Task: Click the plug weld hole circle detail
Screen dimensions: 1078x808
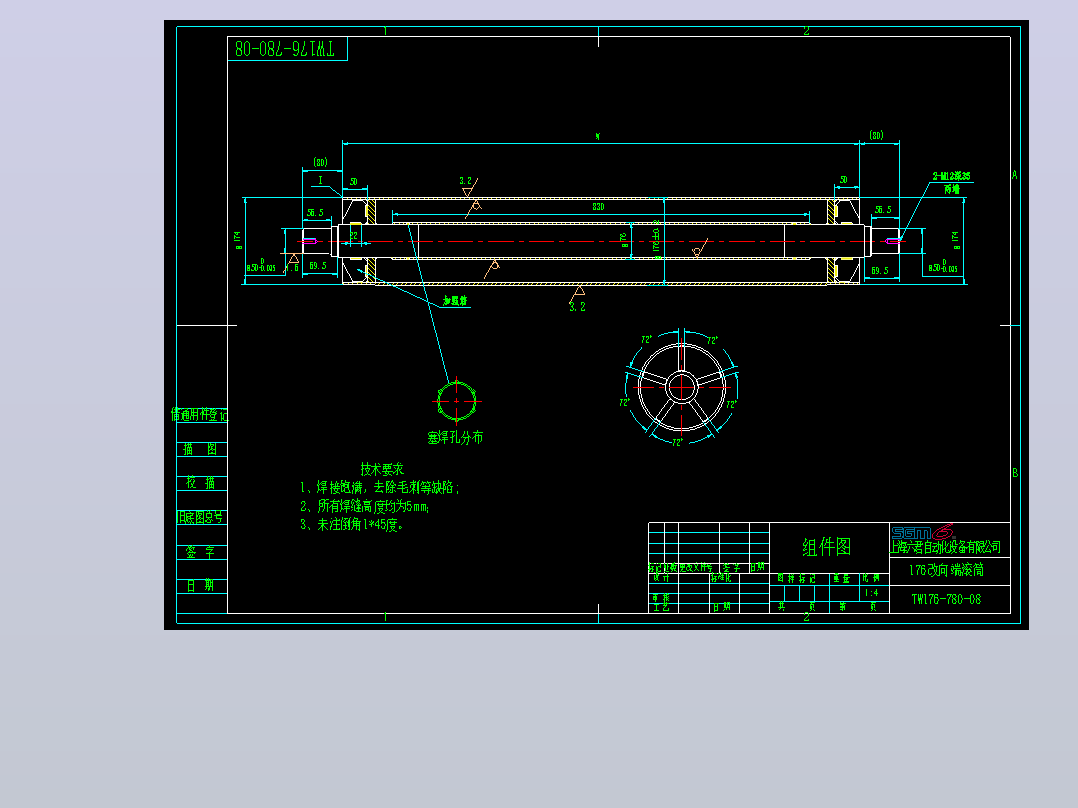Action: point(456,401)
